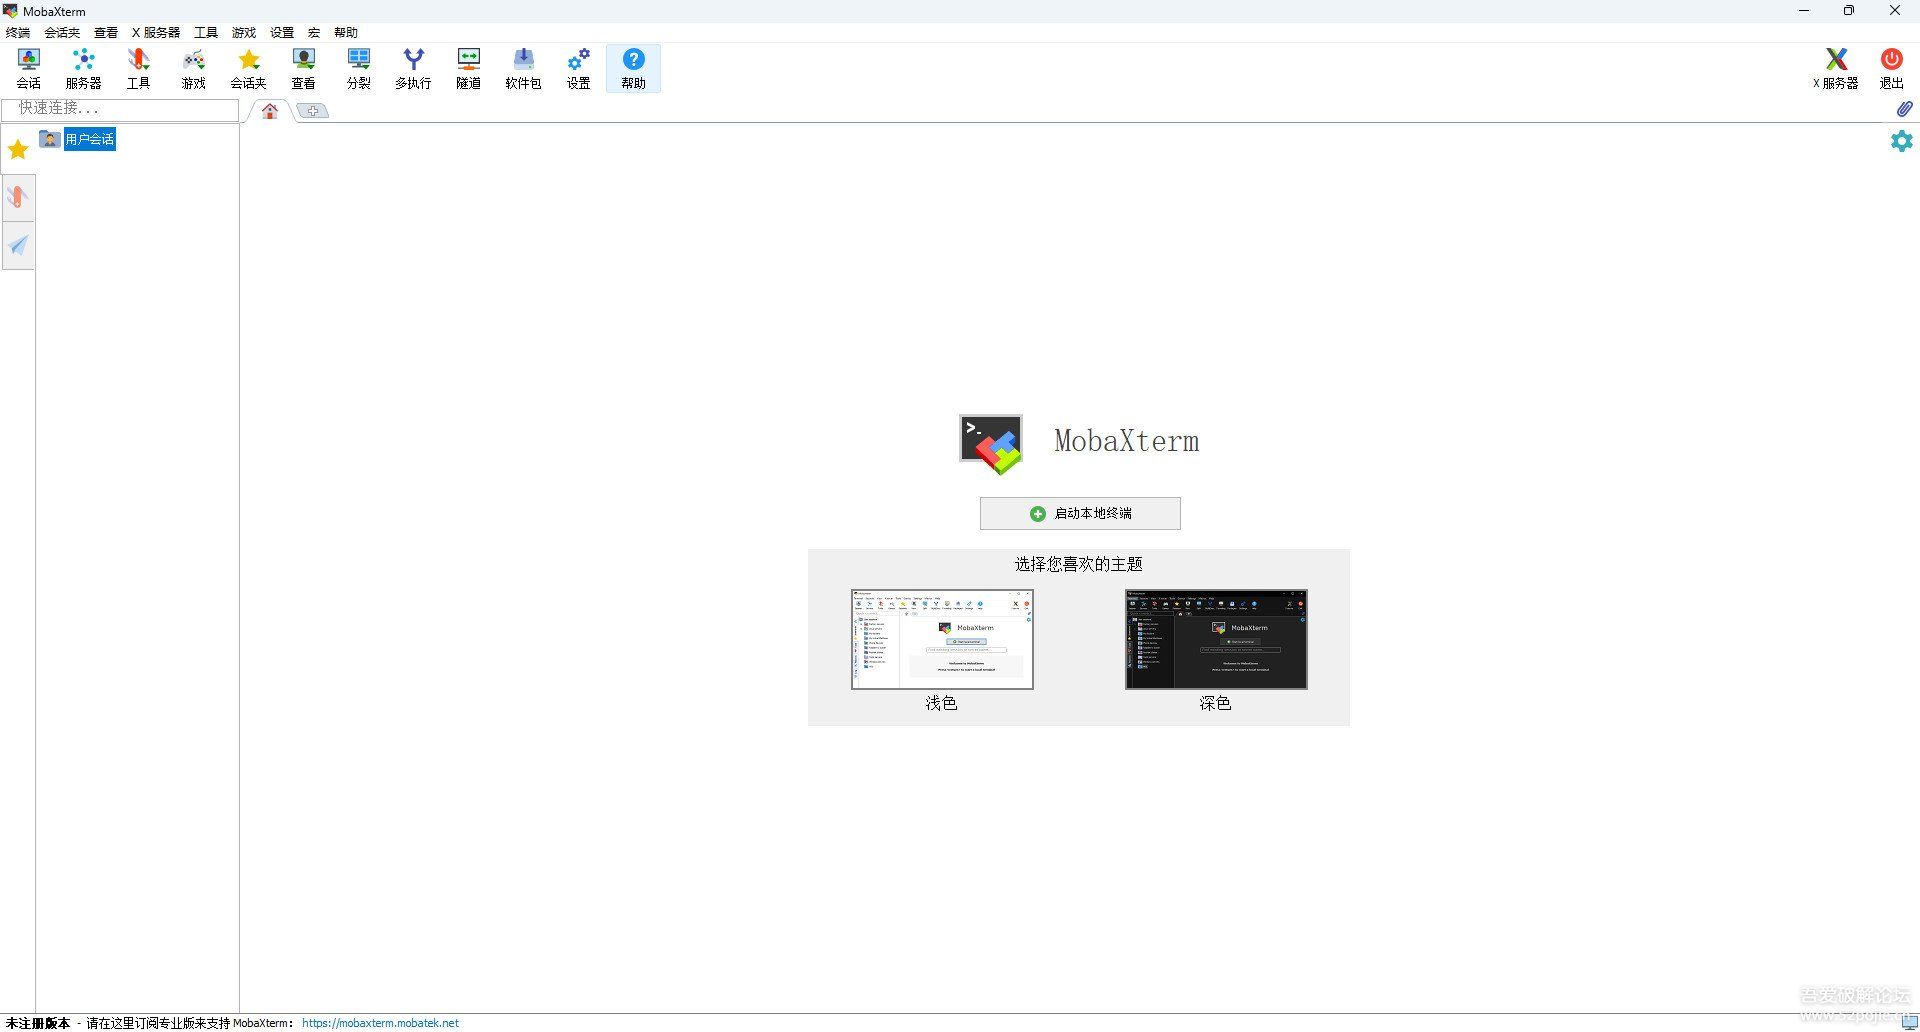Click the paperclip icon at top right

pyautogui.click(x=1904, y=108)
